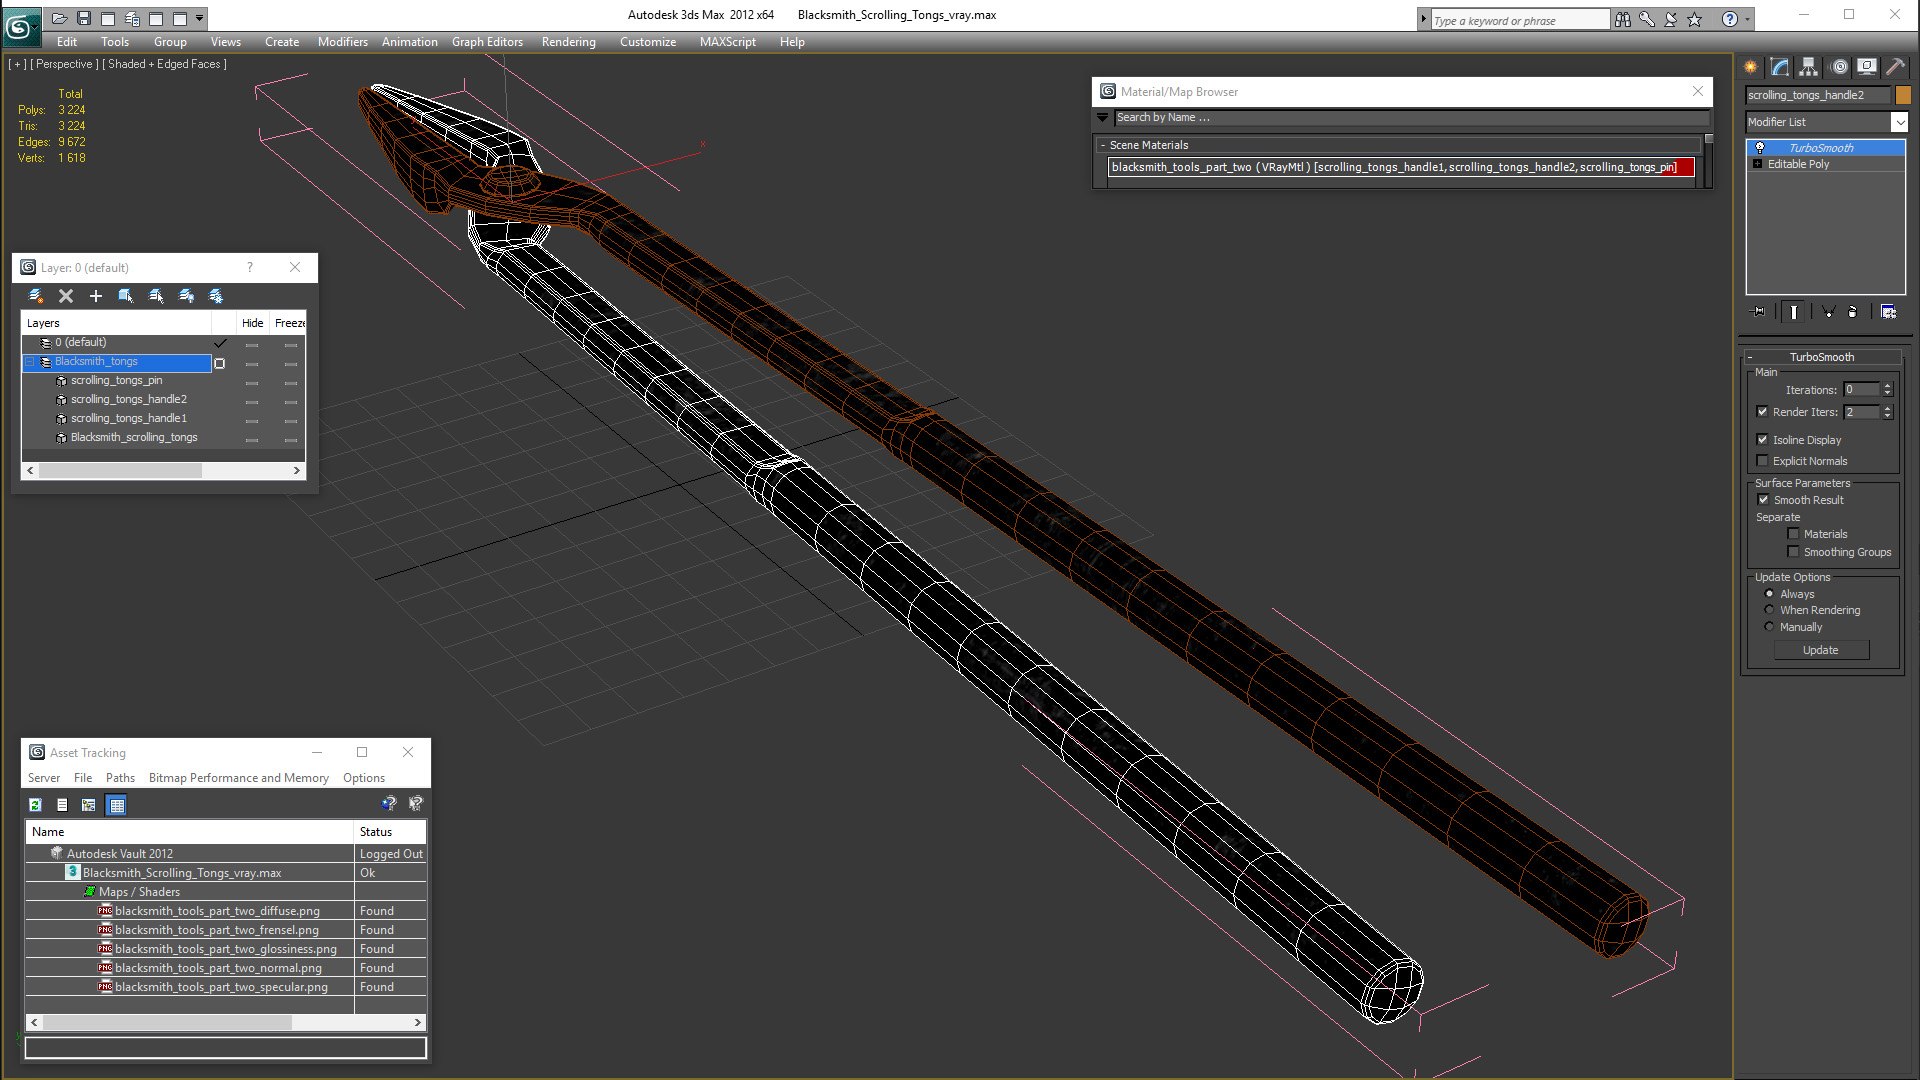Select the Manually update option
This screenshot has height=1080, width=1920.
(1769, 627)
